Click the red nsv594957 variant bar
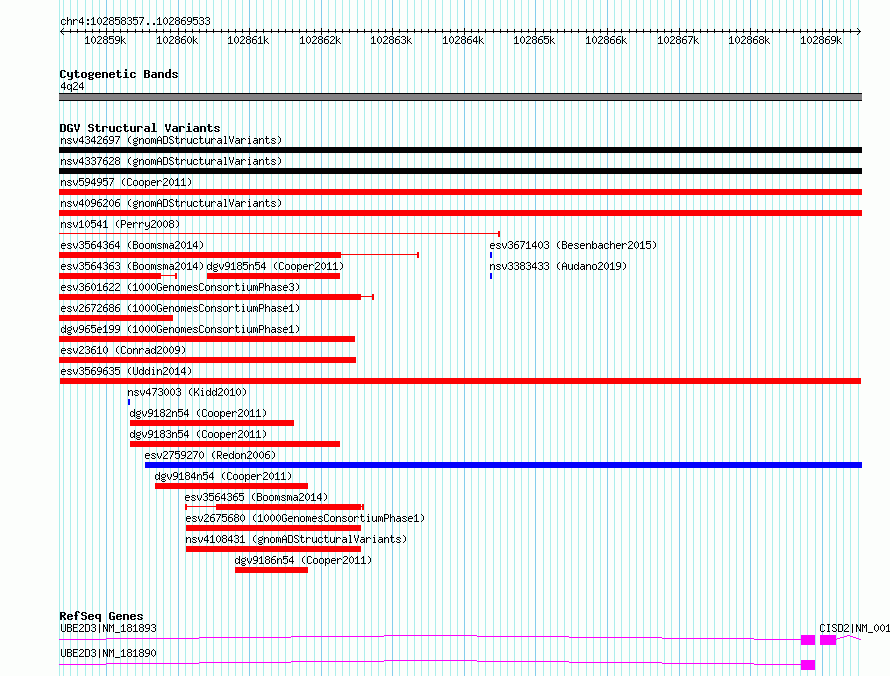This screenshot has height=676, width=890. 460,192
